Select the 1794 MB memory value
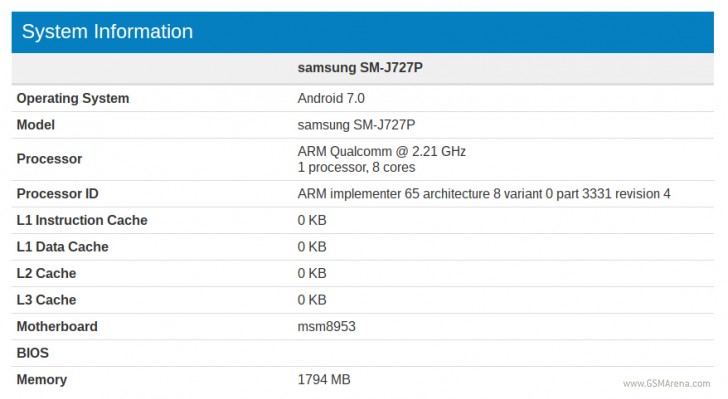The image size is (728, 399). 324,379
